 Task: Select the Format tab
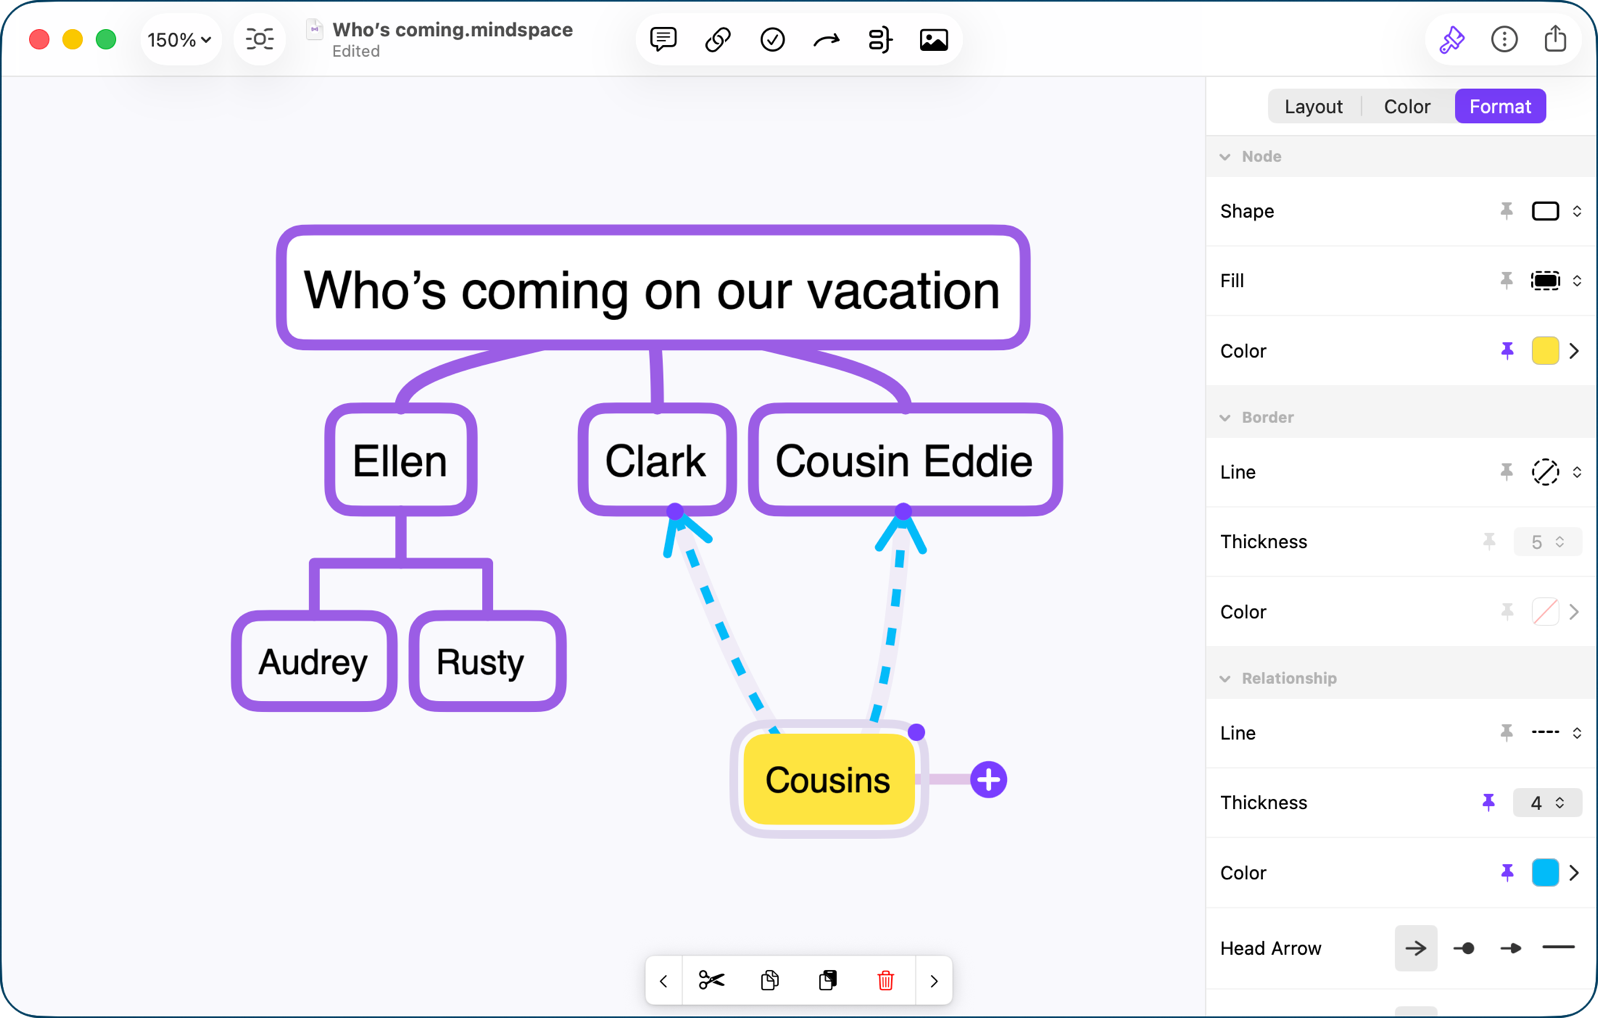1500,106
